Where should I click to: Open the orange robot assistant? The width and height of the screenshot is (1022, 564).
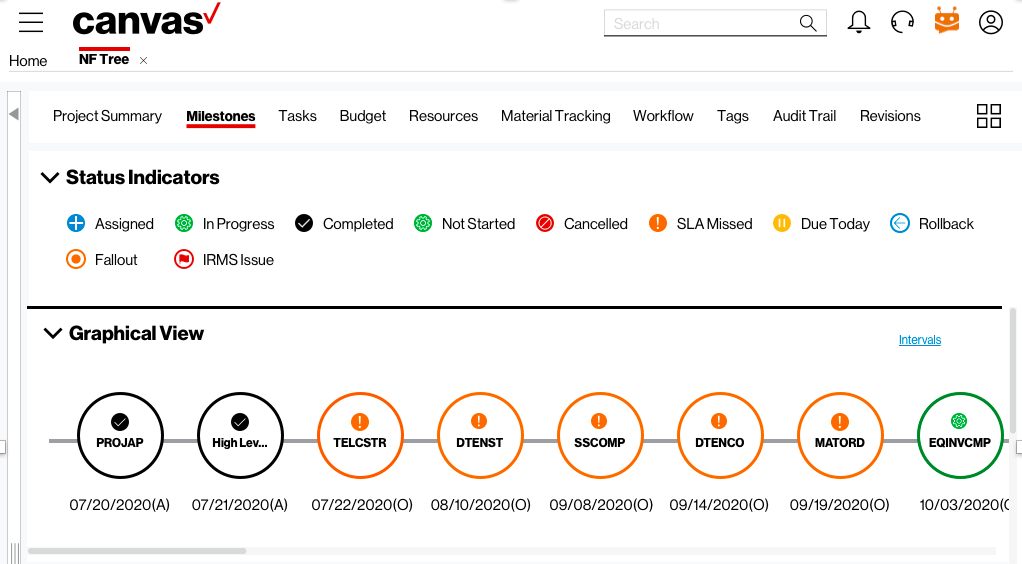[x=946, y=20]
